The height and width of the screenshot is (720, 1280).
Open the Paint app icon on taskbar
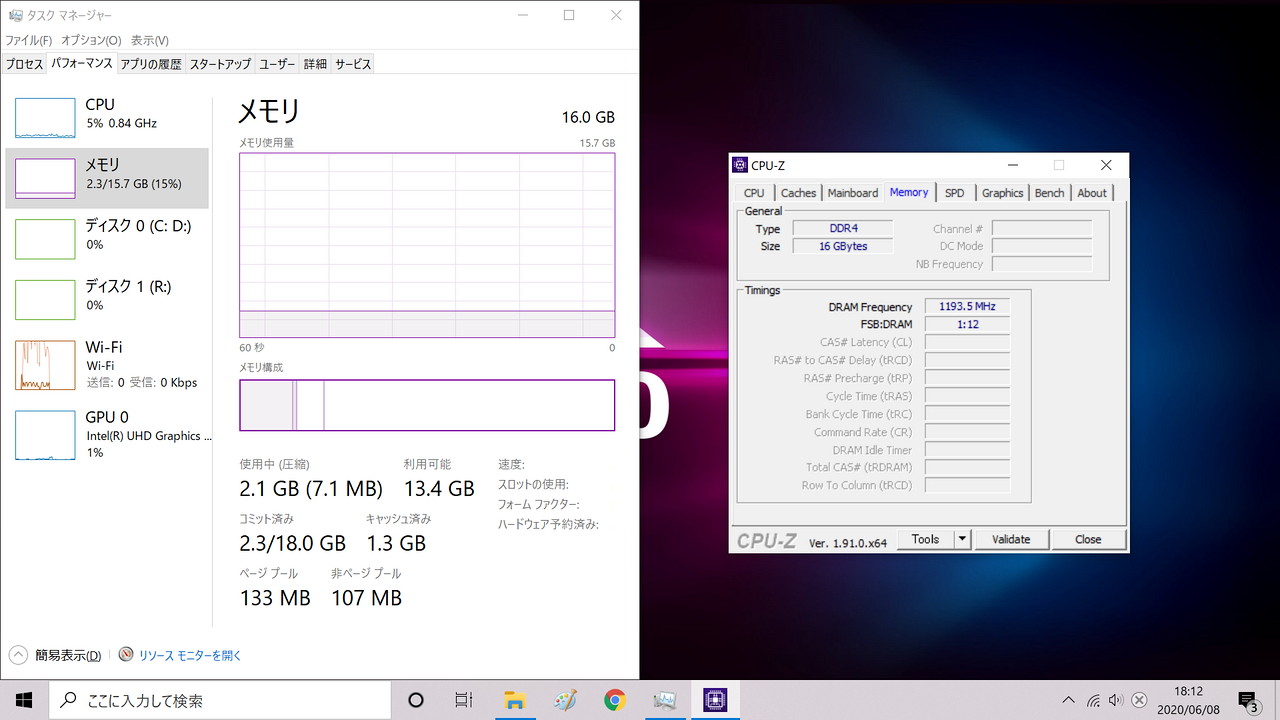[565, 700]
